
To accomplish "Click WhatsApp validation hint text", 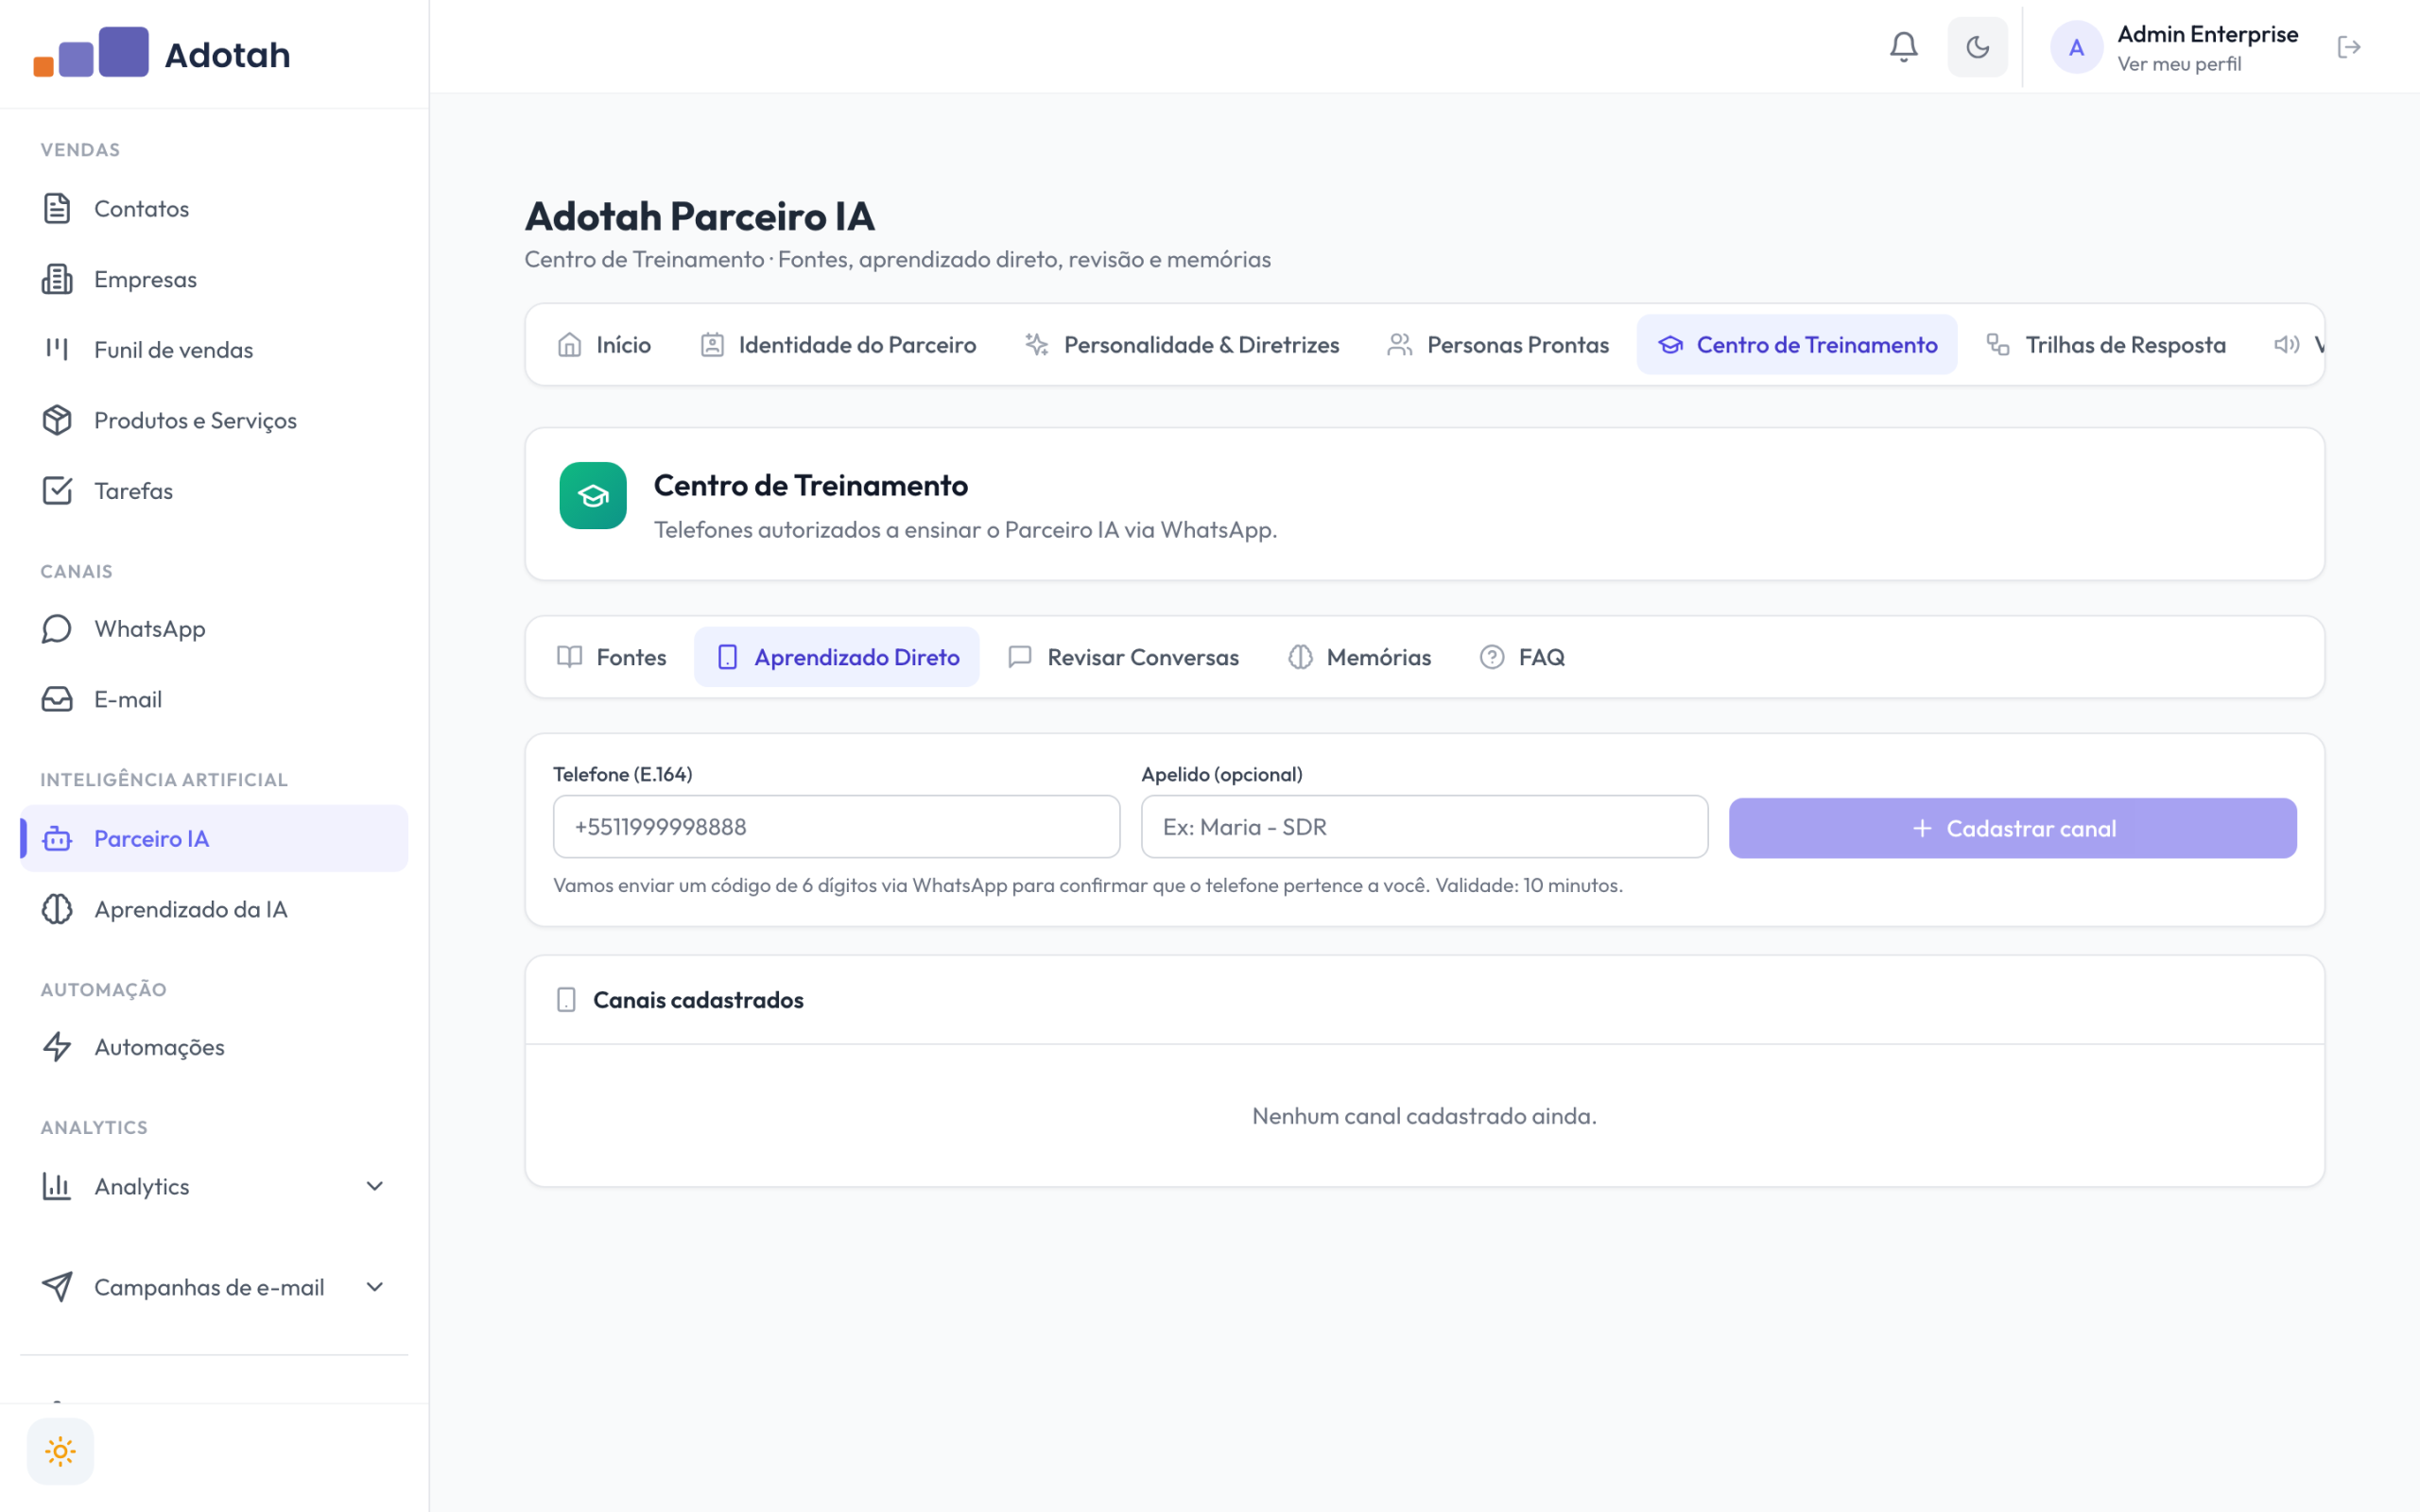I will pos(1088,885).
